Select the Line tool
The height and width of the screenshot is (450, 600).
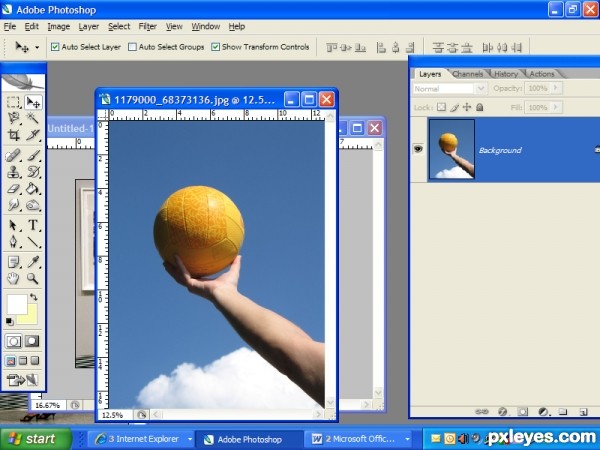[33, 241]
